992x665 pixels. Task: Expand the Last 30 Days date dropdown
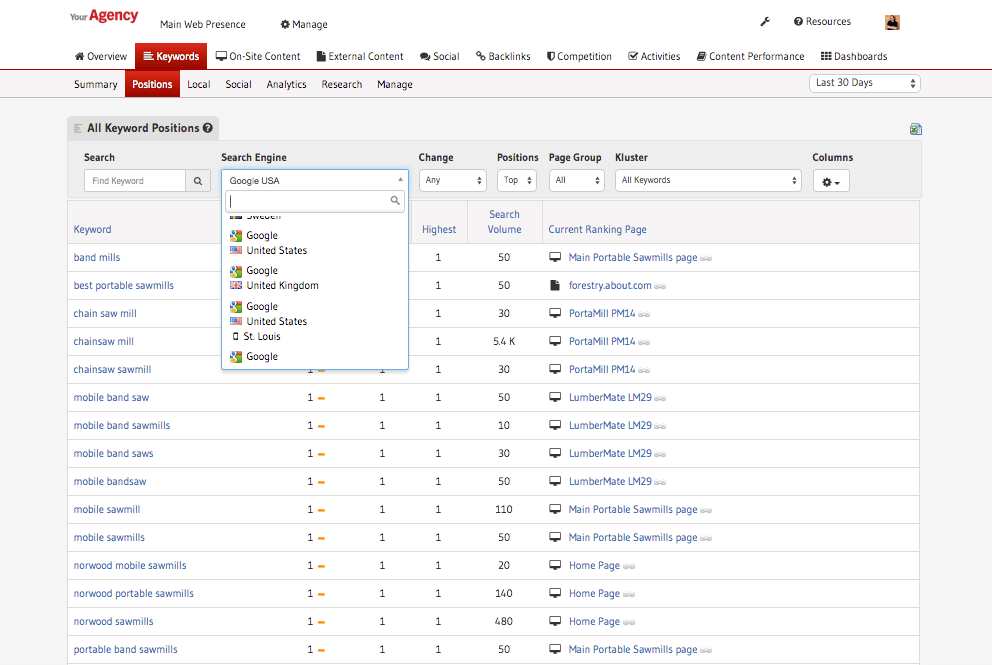[x=864, y=83]
